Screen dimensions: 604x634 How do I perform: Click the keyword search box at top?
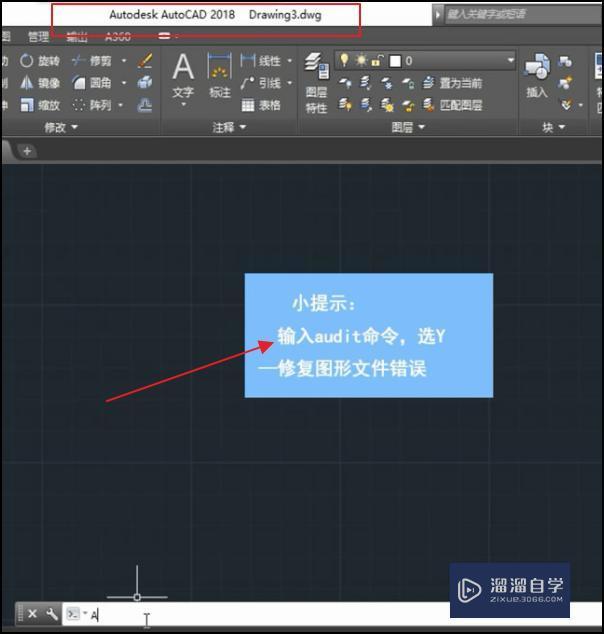point(522,15)
